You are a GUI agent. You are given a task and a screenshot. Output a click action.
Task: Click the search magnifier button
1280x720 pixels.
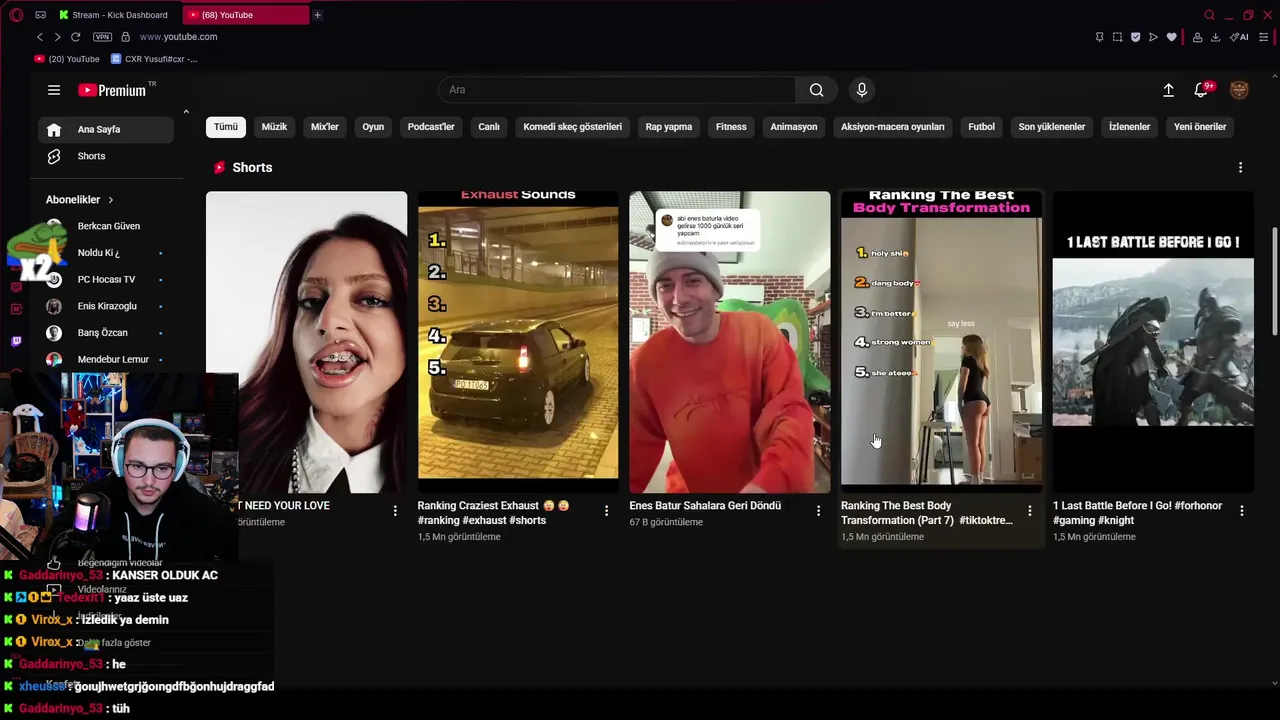point(817,90)
